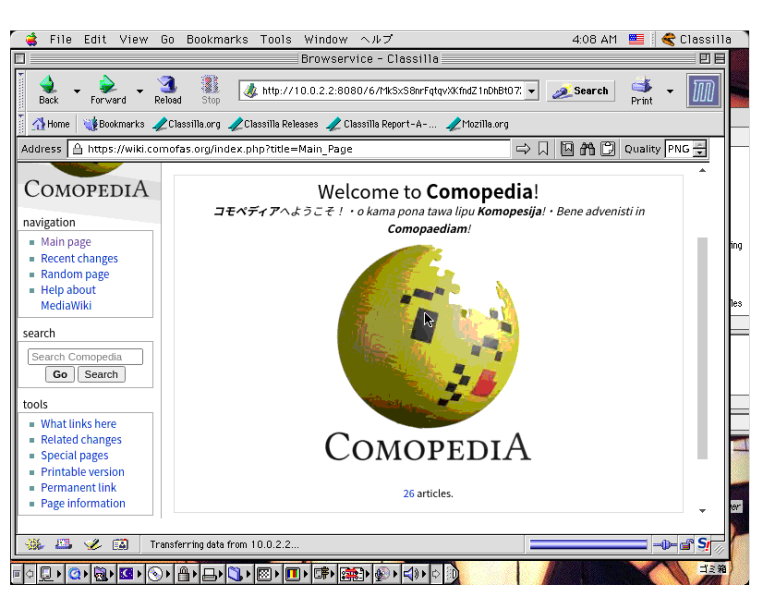
Task: Click the Search Comopedia input field
Action: tap(85, 357)
